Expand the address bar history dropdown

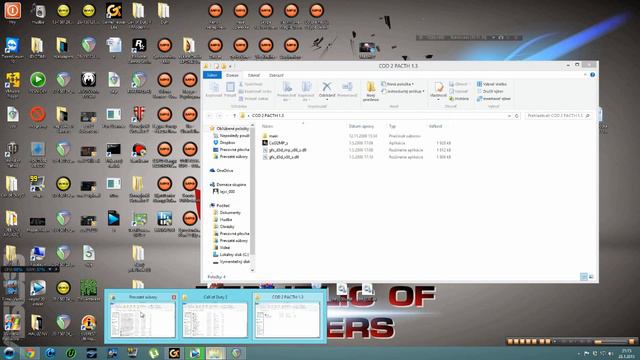click(x=509, y=116)
